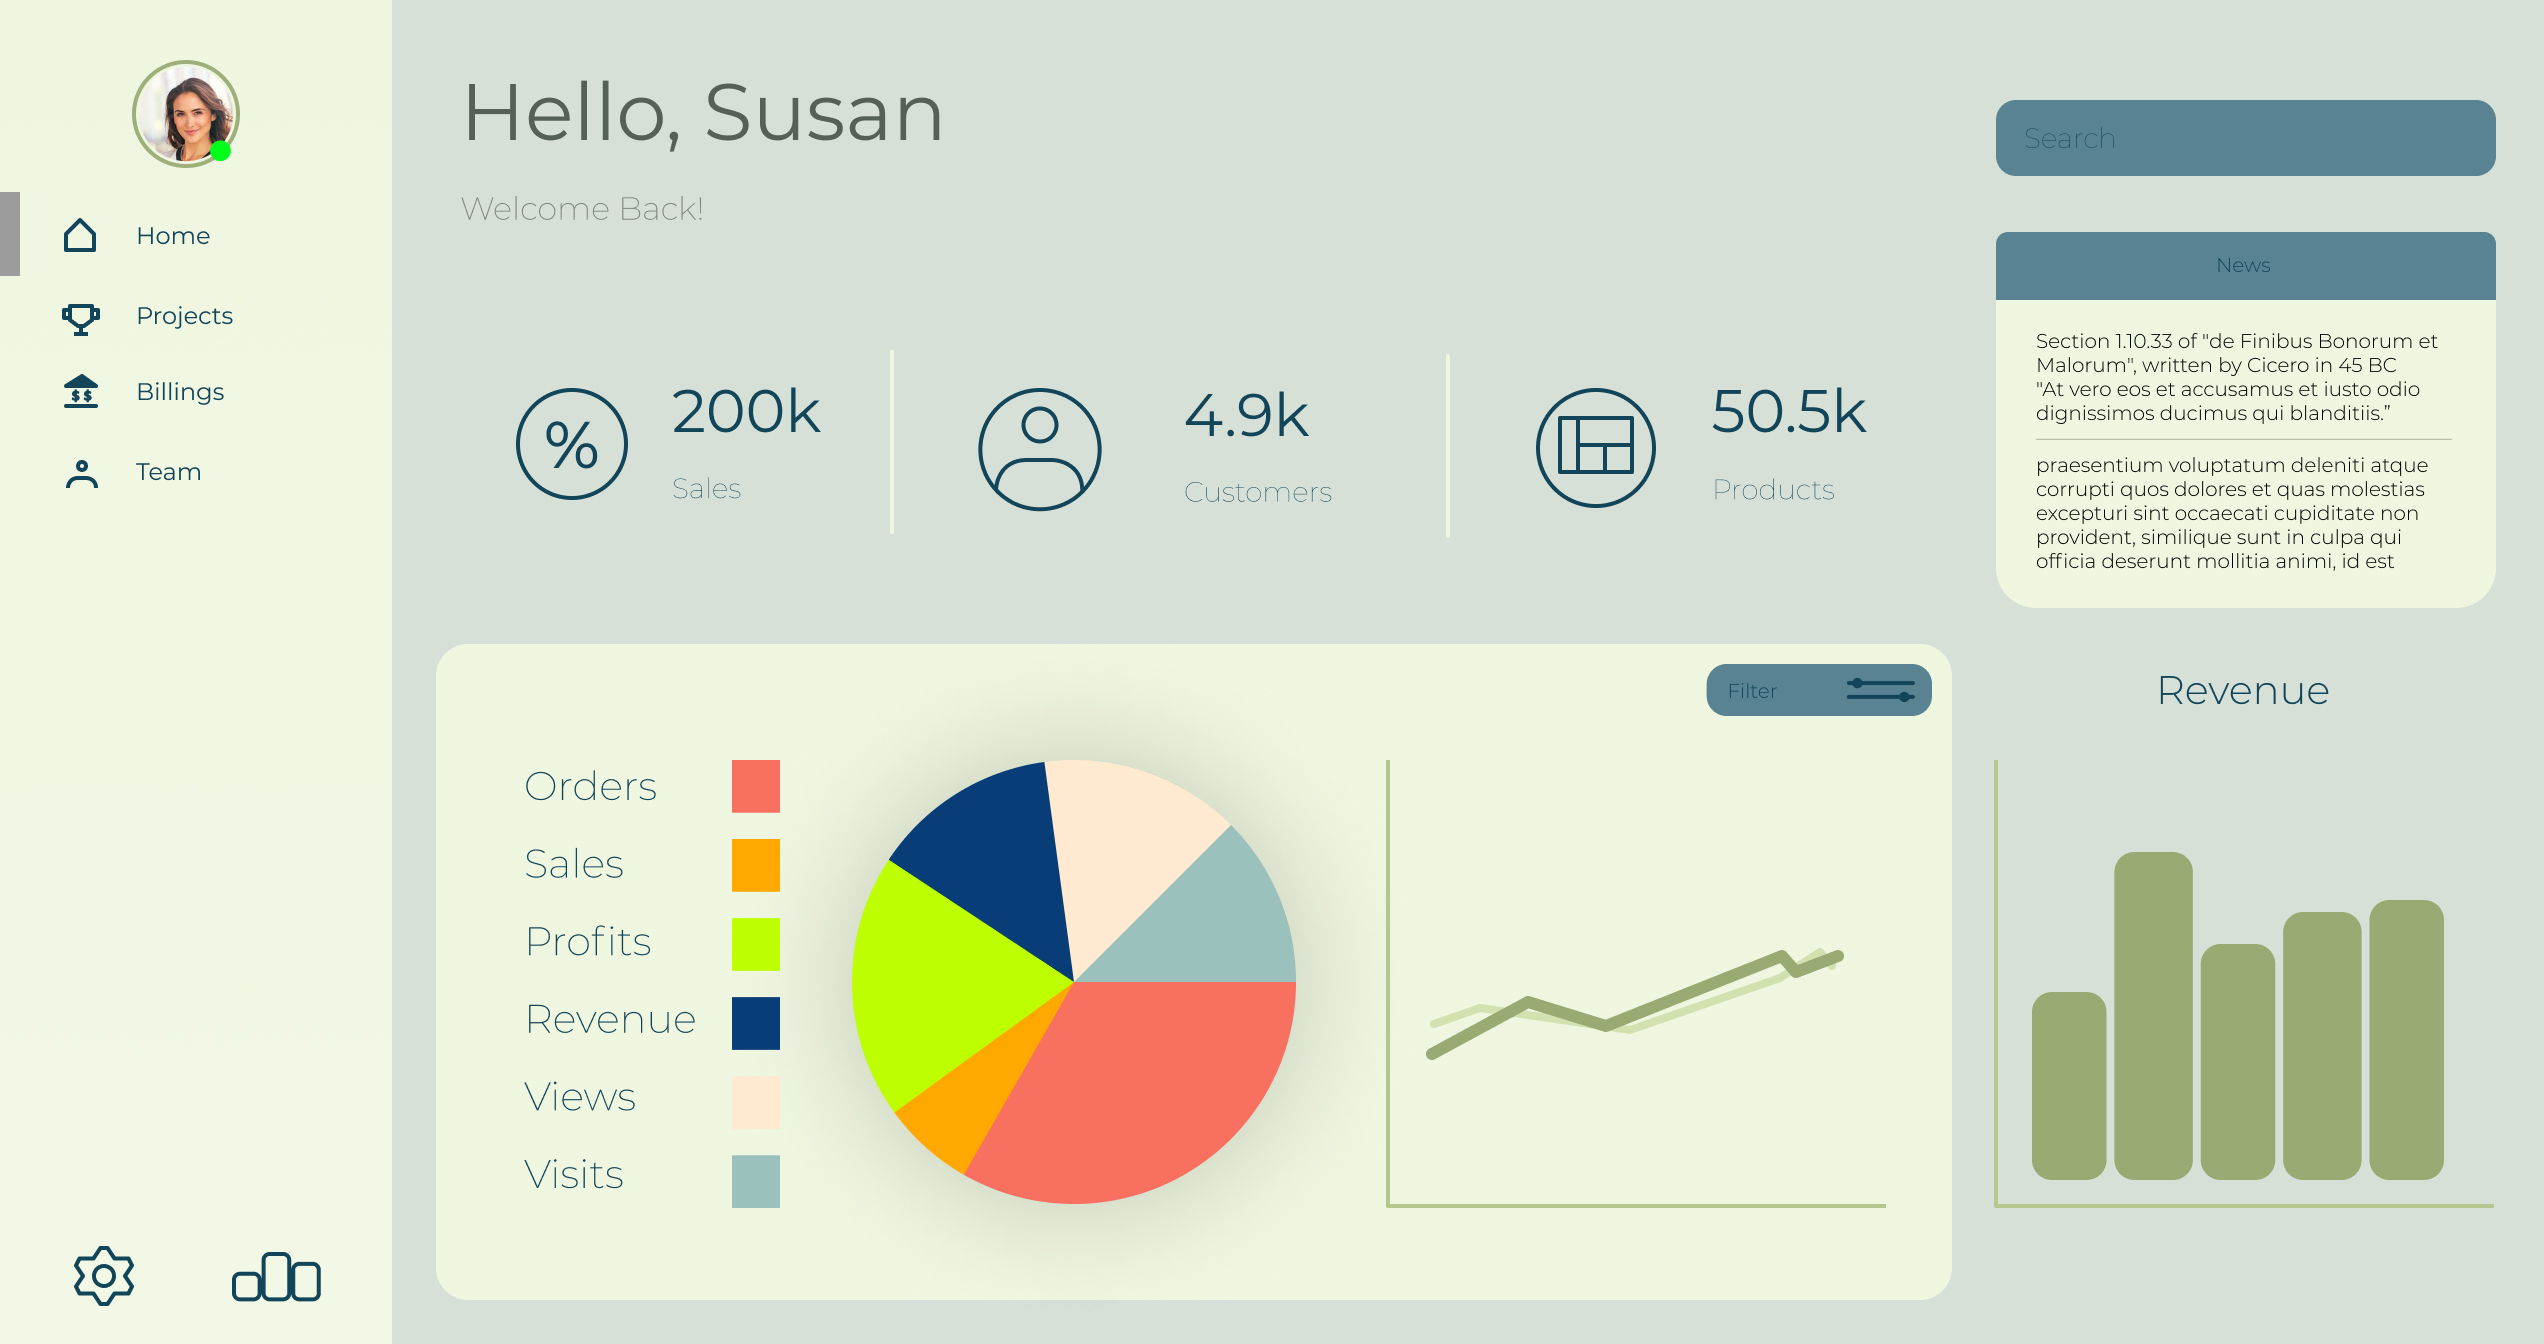Viewport: 2544px width, 1344px height.
Task: Click the filter sliders icon
Action: (1880, 690)
